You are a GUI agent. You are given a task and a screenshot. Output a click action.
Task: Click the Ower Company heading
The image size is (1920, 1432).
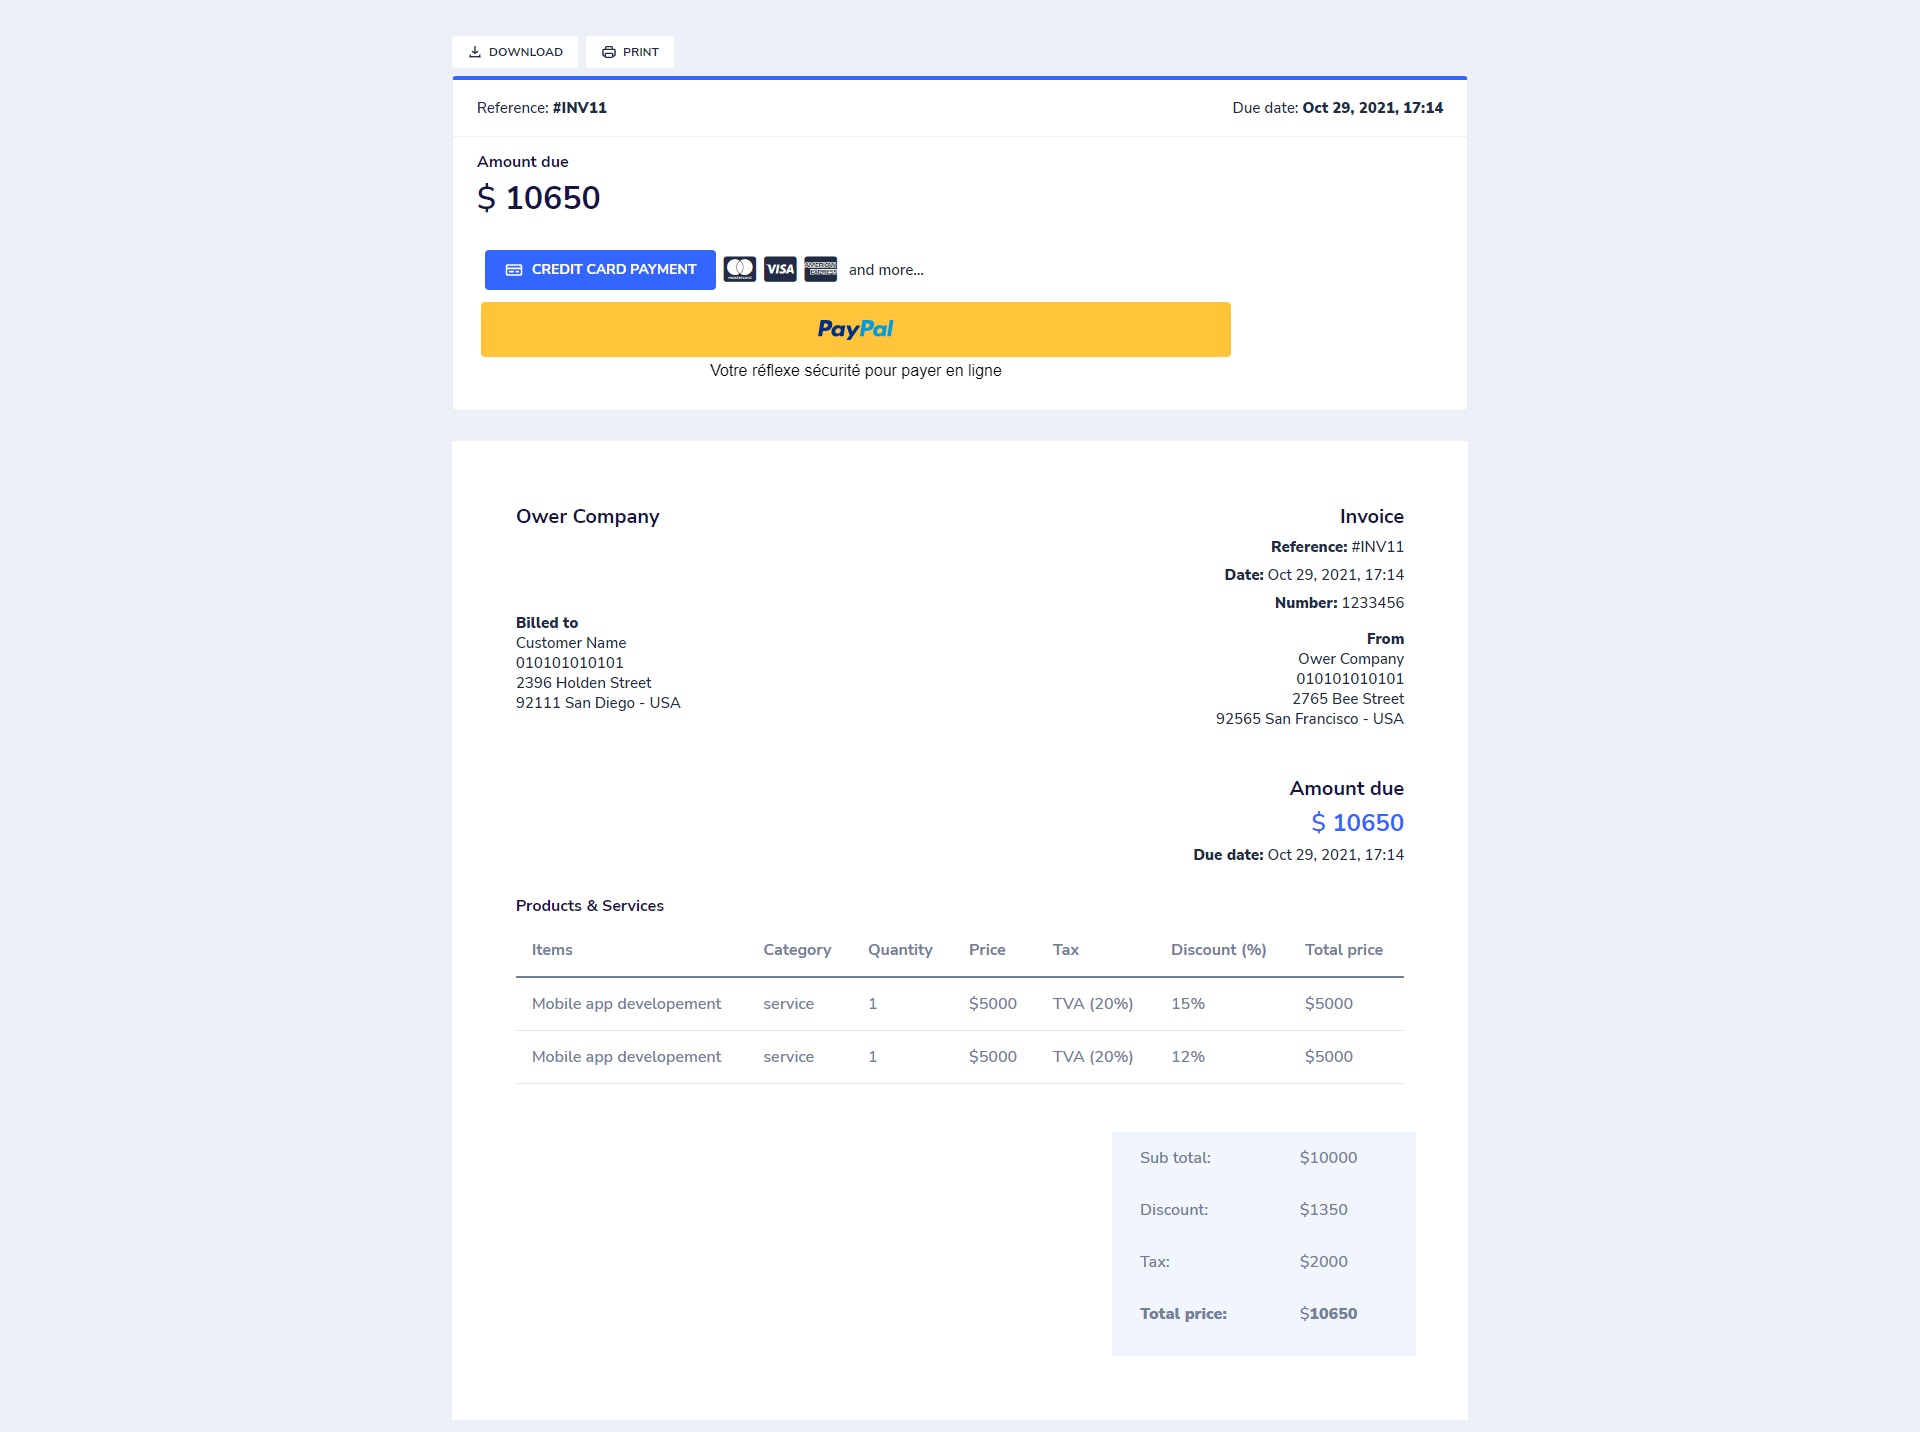coord(587,516)
